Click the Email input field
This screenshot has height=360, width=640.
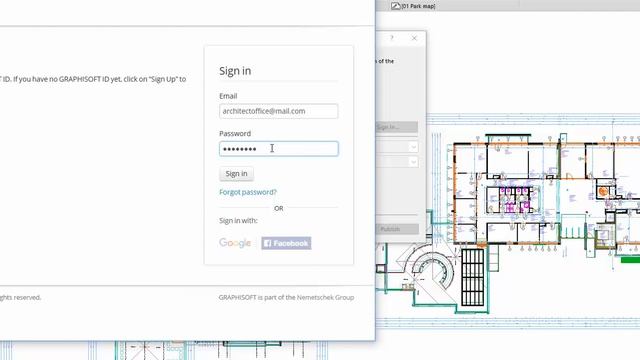point(278,111)
